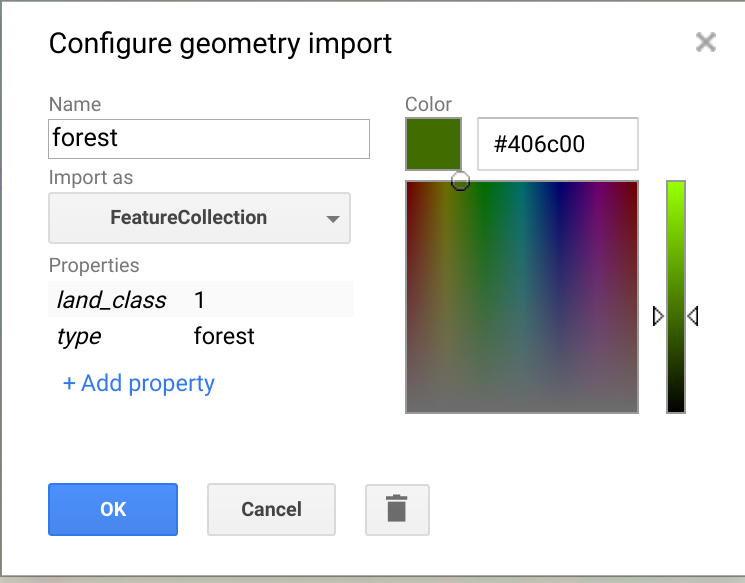Click the trash icon to delete geometry
The width and height of the screenshot is (745, 583).
click(x=397, y=509)
